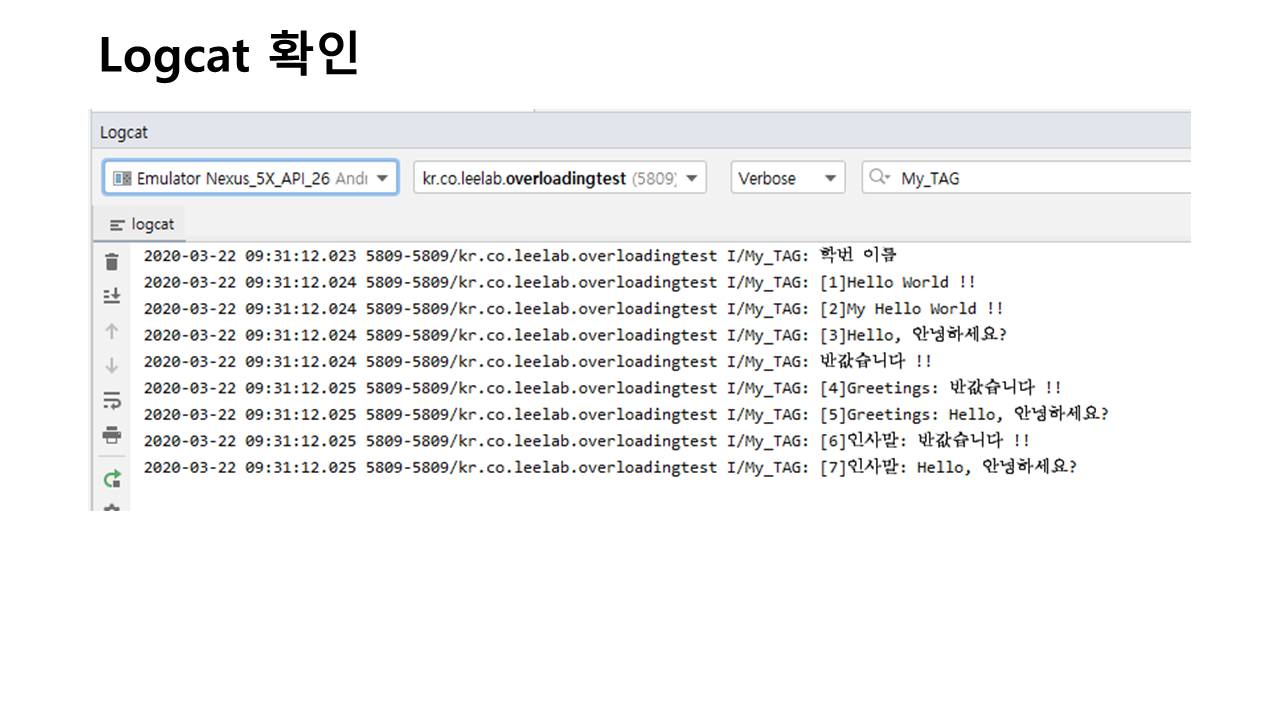Click the Scroll to End icon
This screenshot has width=1280, height=720.
click(x=112, y=296)
